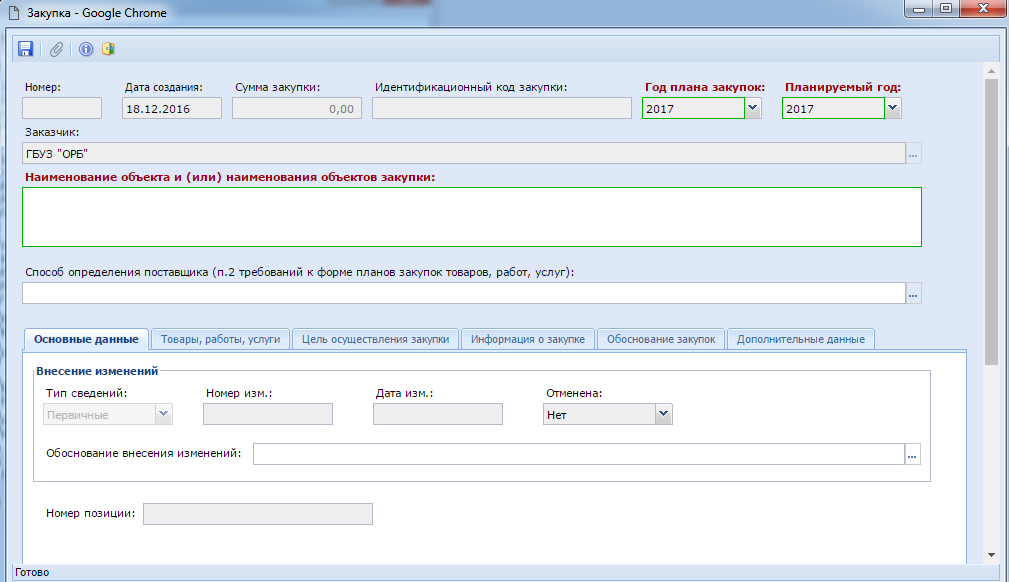Click the Наименование объекта закупки text area
Image resolution: width=1009 pixels, height=582 pixels.
tap(471, 216)
